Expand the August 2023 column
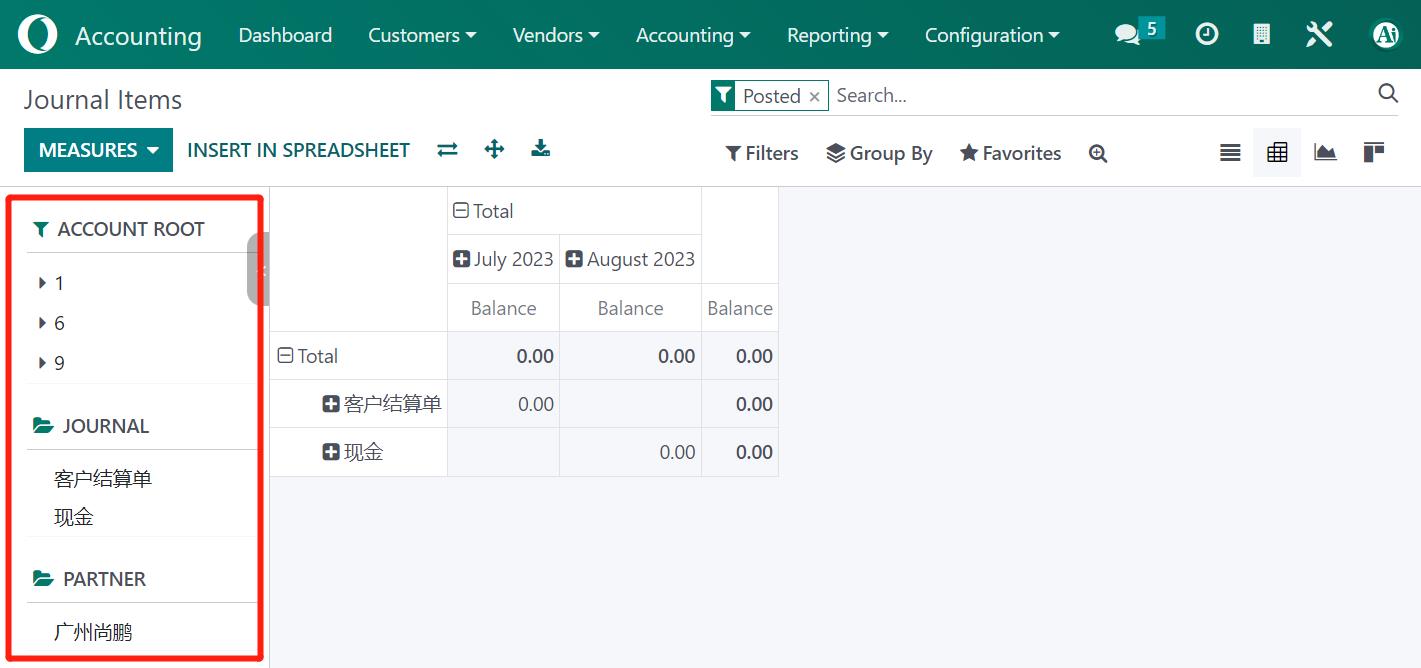This screenshot has width=1421, height=668. (574, 259)
